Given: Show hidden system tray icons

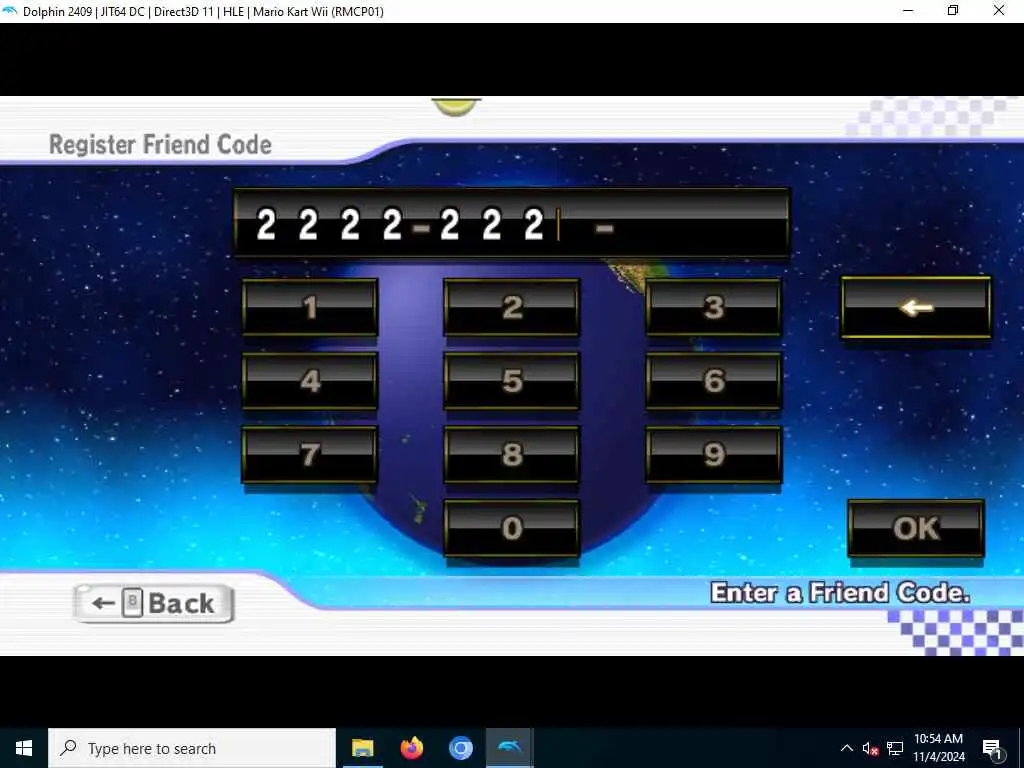Looking at the screenshot, I should (846, 748).
